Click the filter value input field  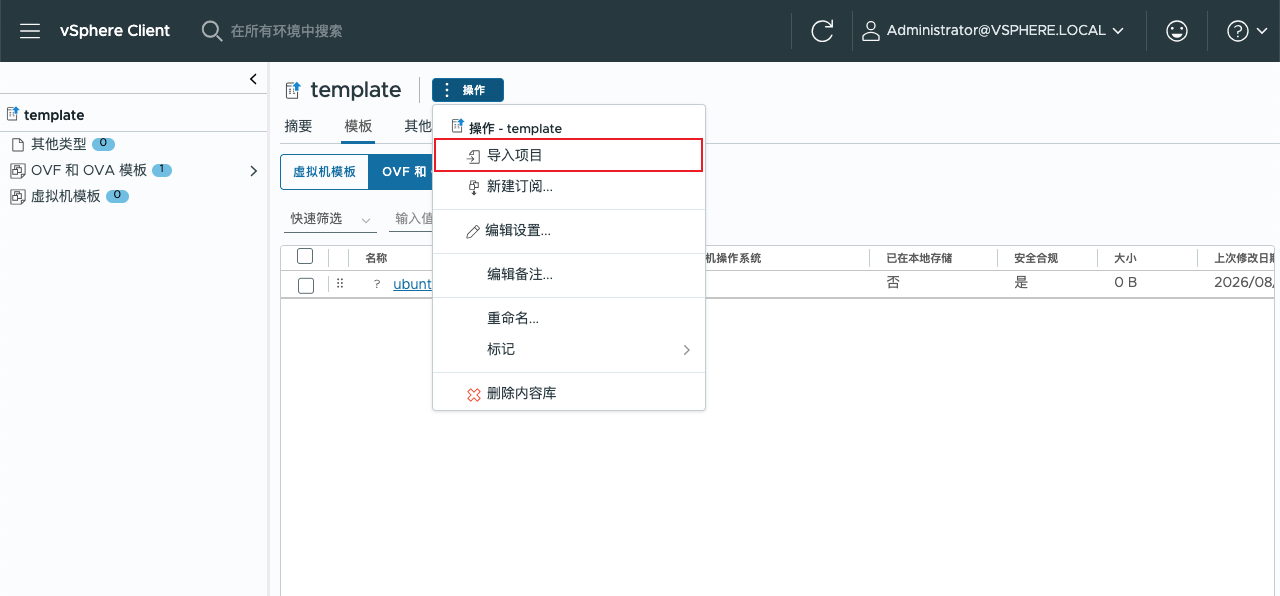coord(412,219)
